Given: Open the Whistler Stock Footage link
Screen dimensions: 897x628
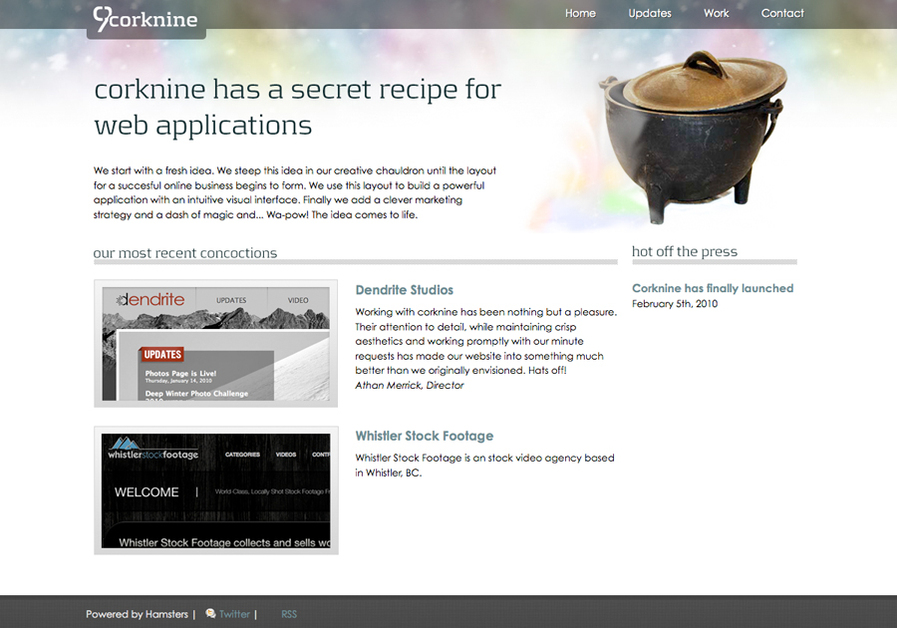Looking at the screenshot, I should point(424,436).
